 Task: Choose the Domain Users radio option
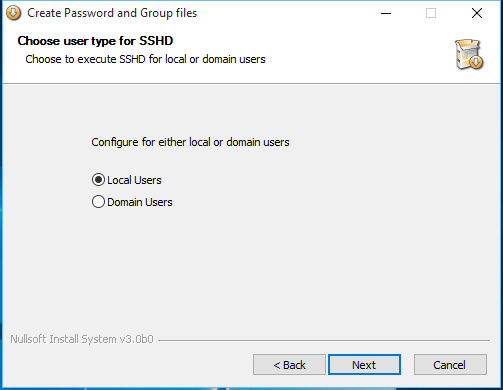click(x=98, y=202)
